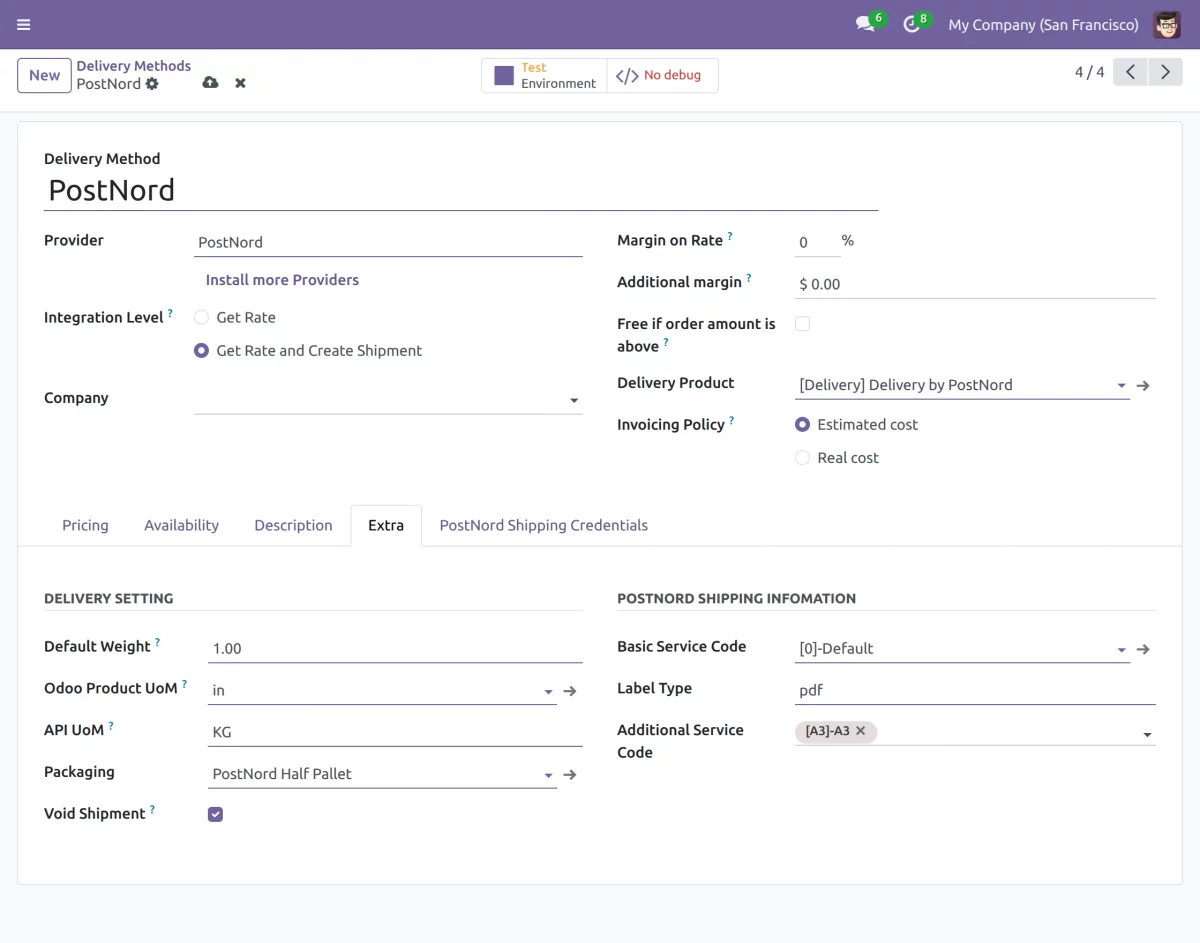Open the Packaging dropdown

[x=383, y=774]
